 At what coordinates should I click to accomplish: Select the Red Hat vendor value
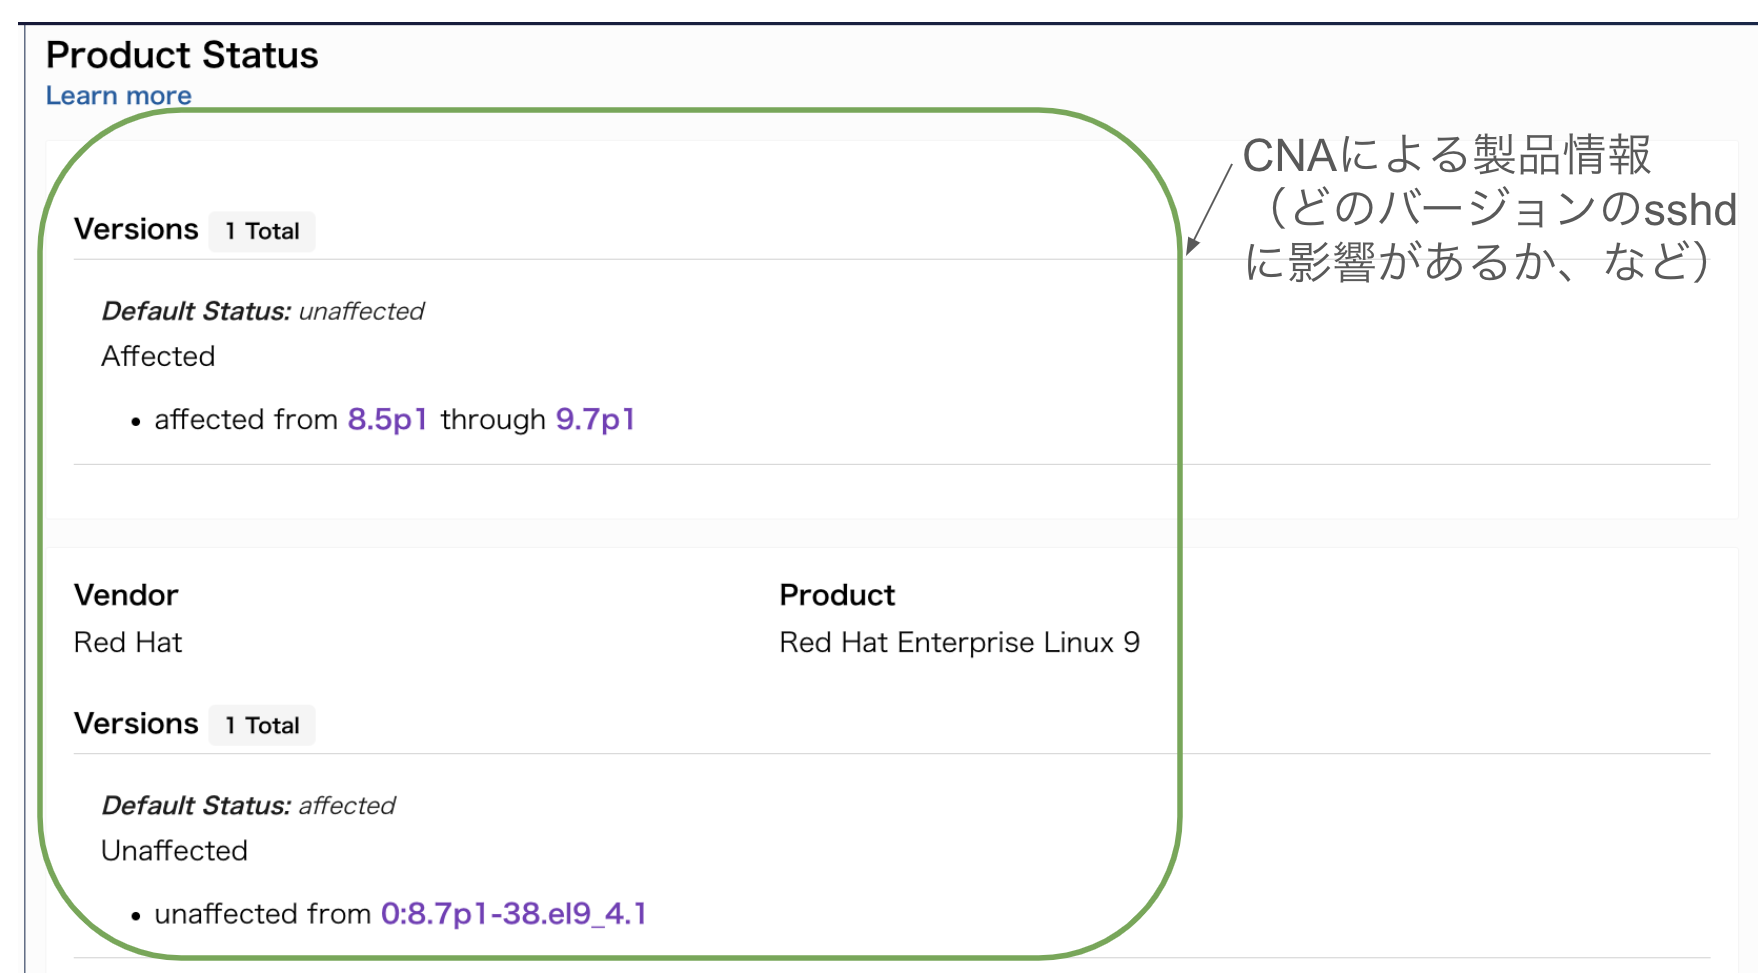point(128,642)
